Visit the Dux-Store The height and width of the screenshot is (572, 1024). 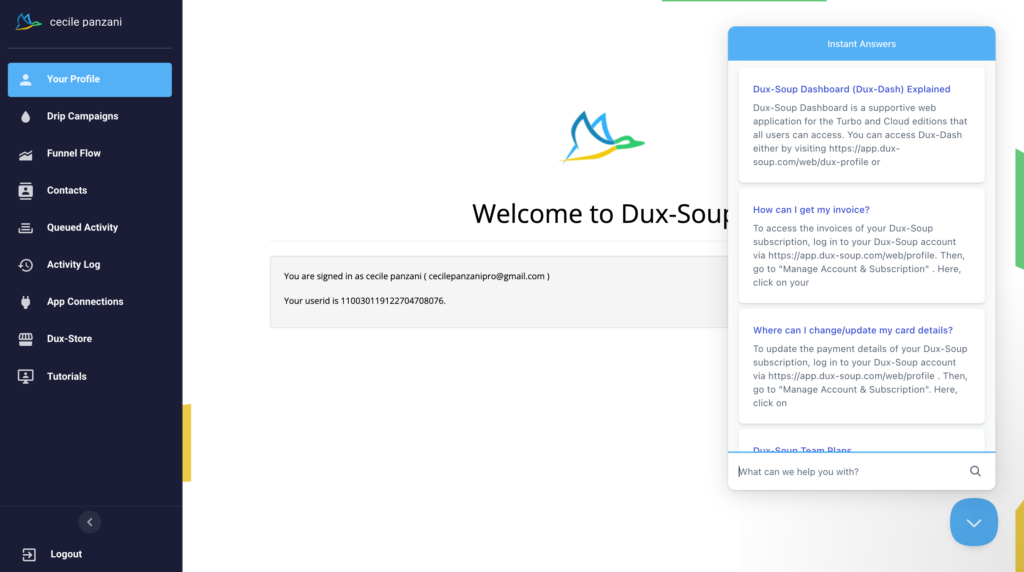coord(89,339)
